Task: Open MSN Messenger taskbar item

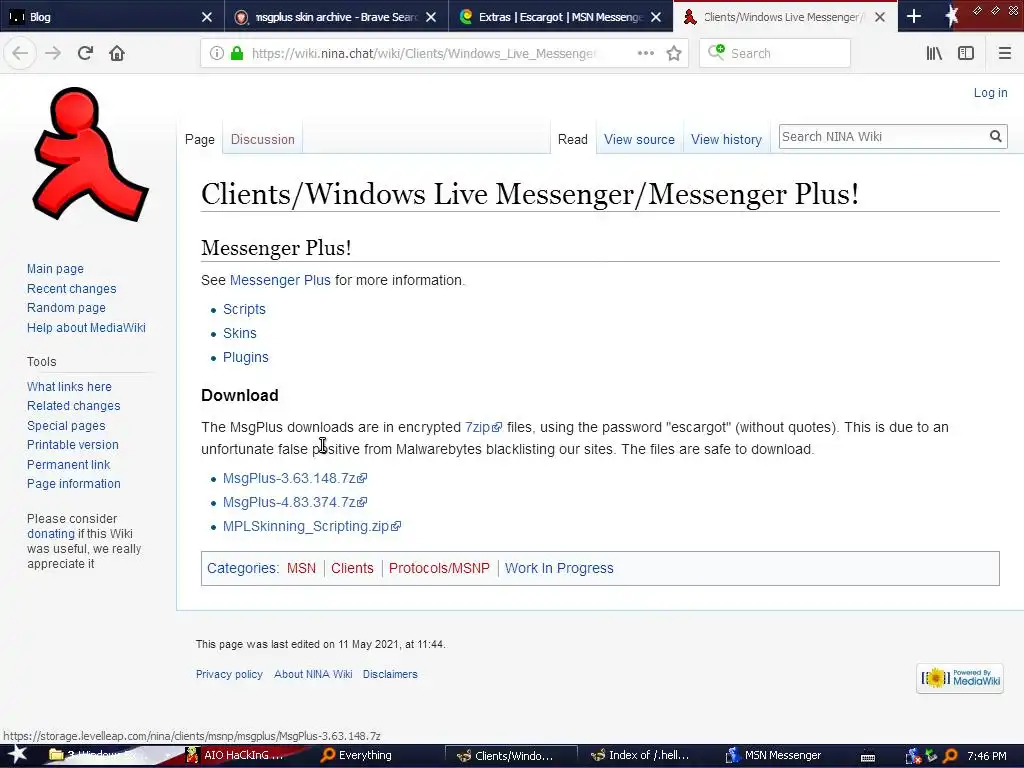Action: coord(773,755)
